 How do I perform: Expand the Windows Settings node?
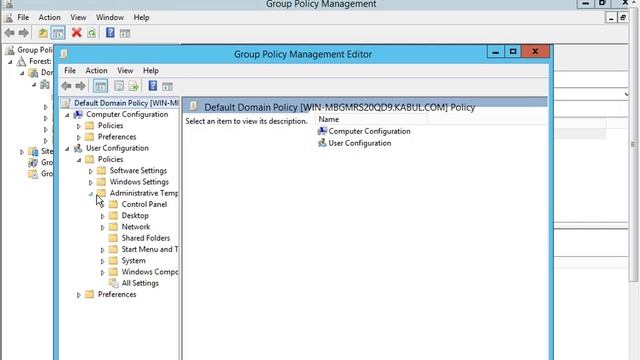91,182
